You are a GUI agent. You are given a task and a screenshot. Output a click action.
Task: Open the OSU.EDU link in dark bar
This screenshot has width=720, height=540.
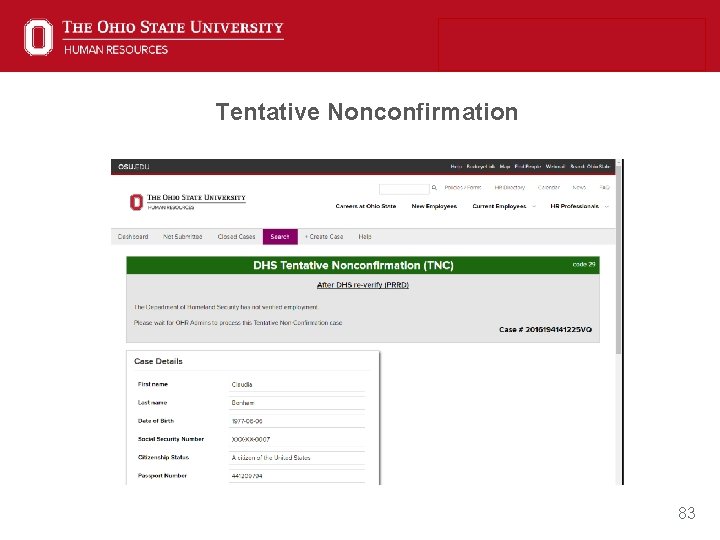[134, 167]
